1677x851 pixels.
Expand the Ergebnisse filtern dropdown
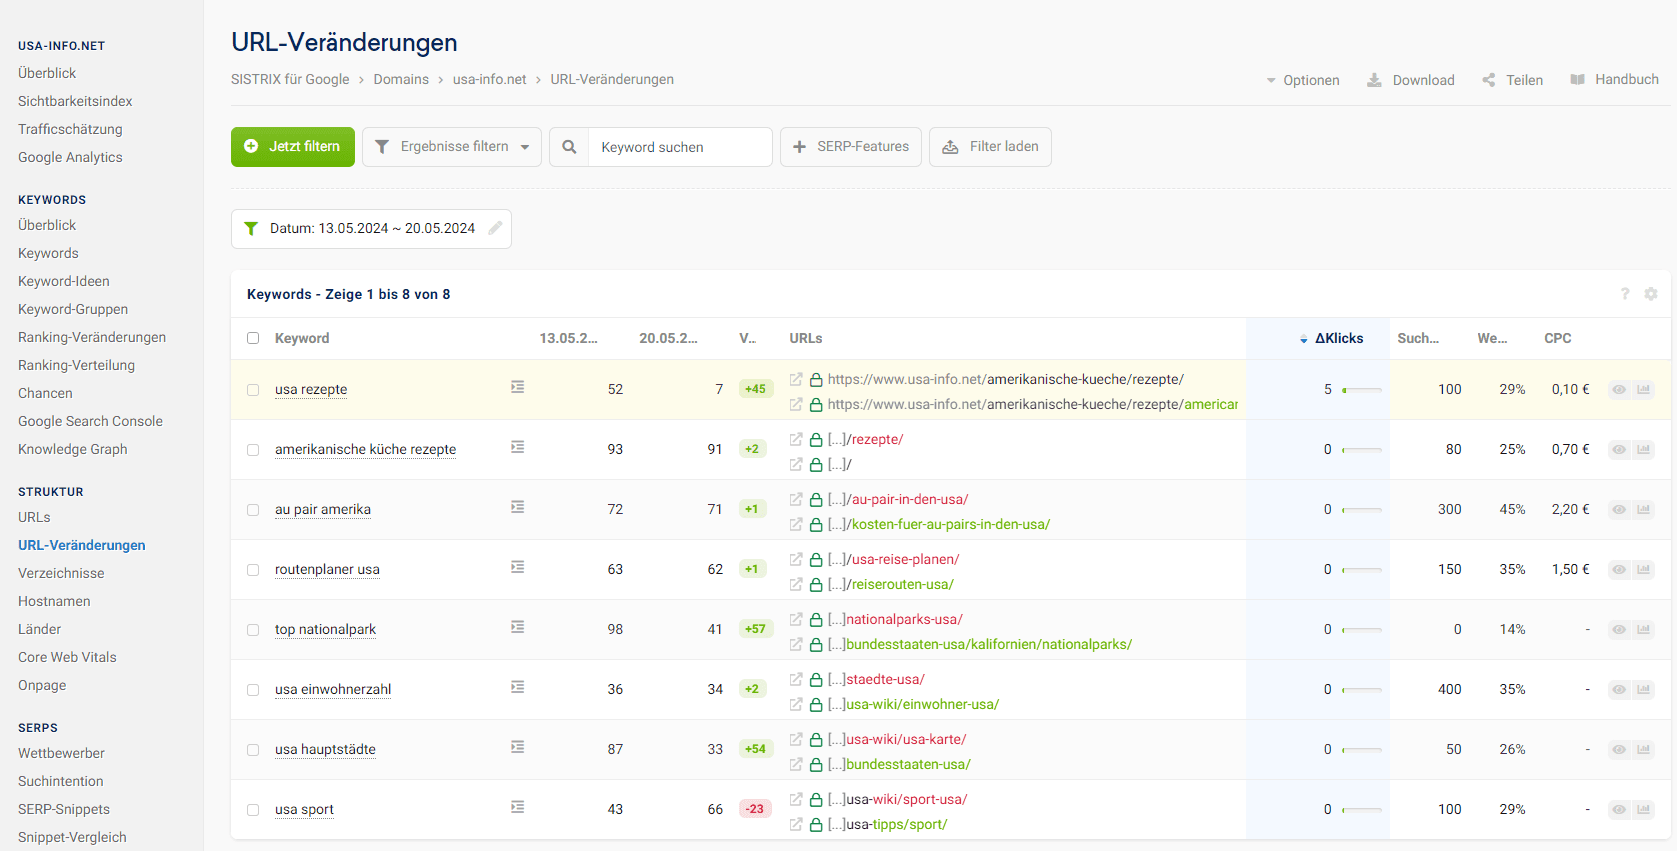(452, 147)
